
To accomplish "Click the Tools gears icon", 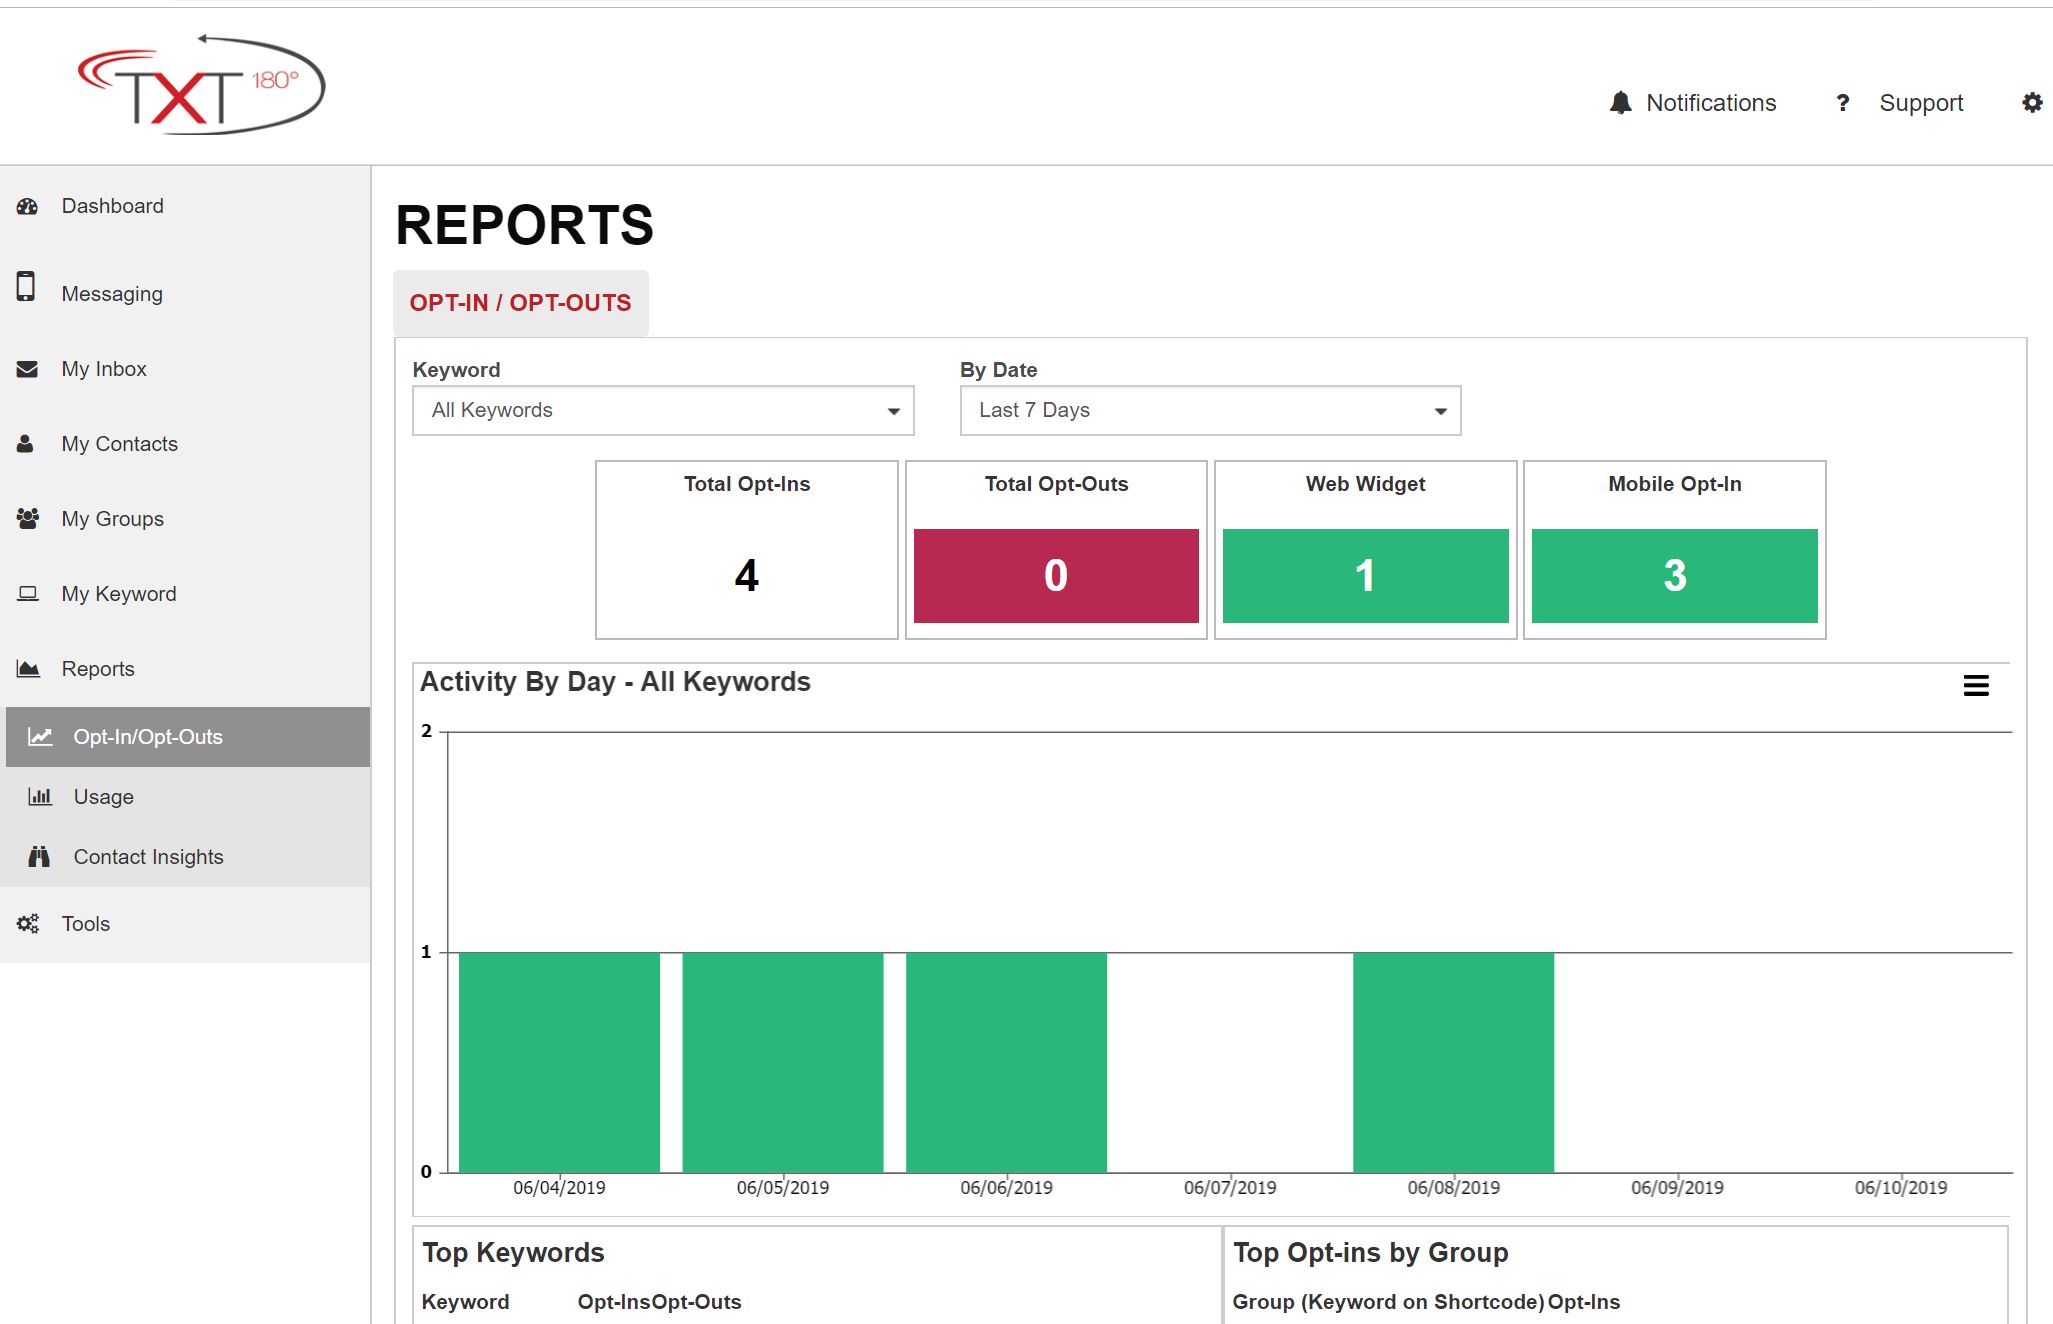I will click(x=27, y=924).
